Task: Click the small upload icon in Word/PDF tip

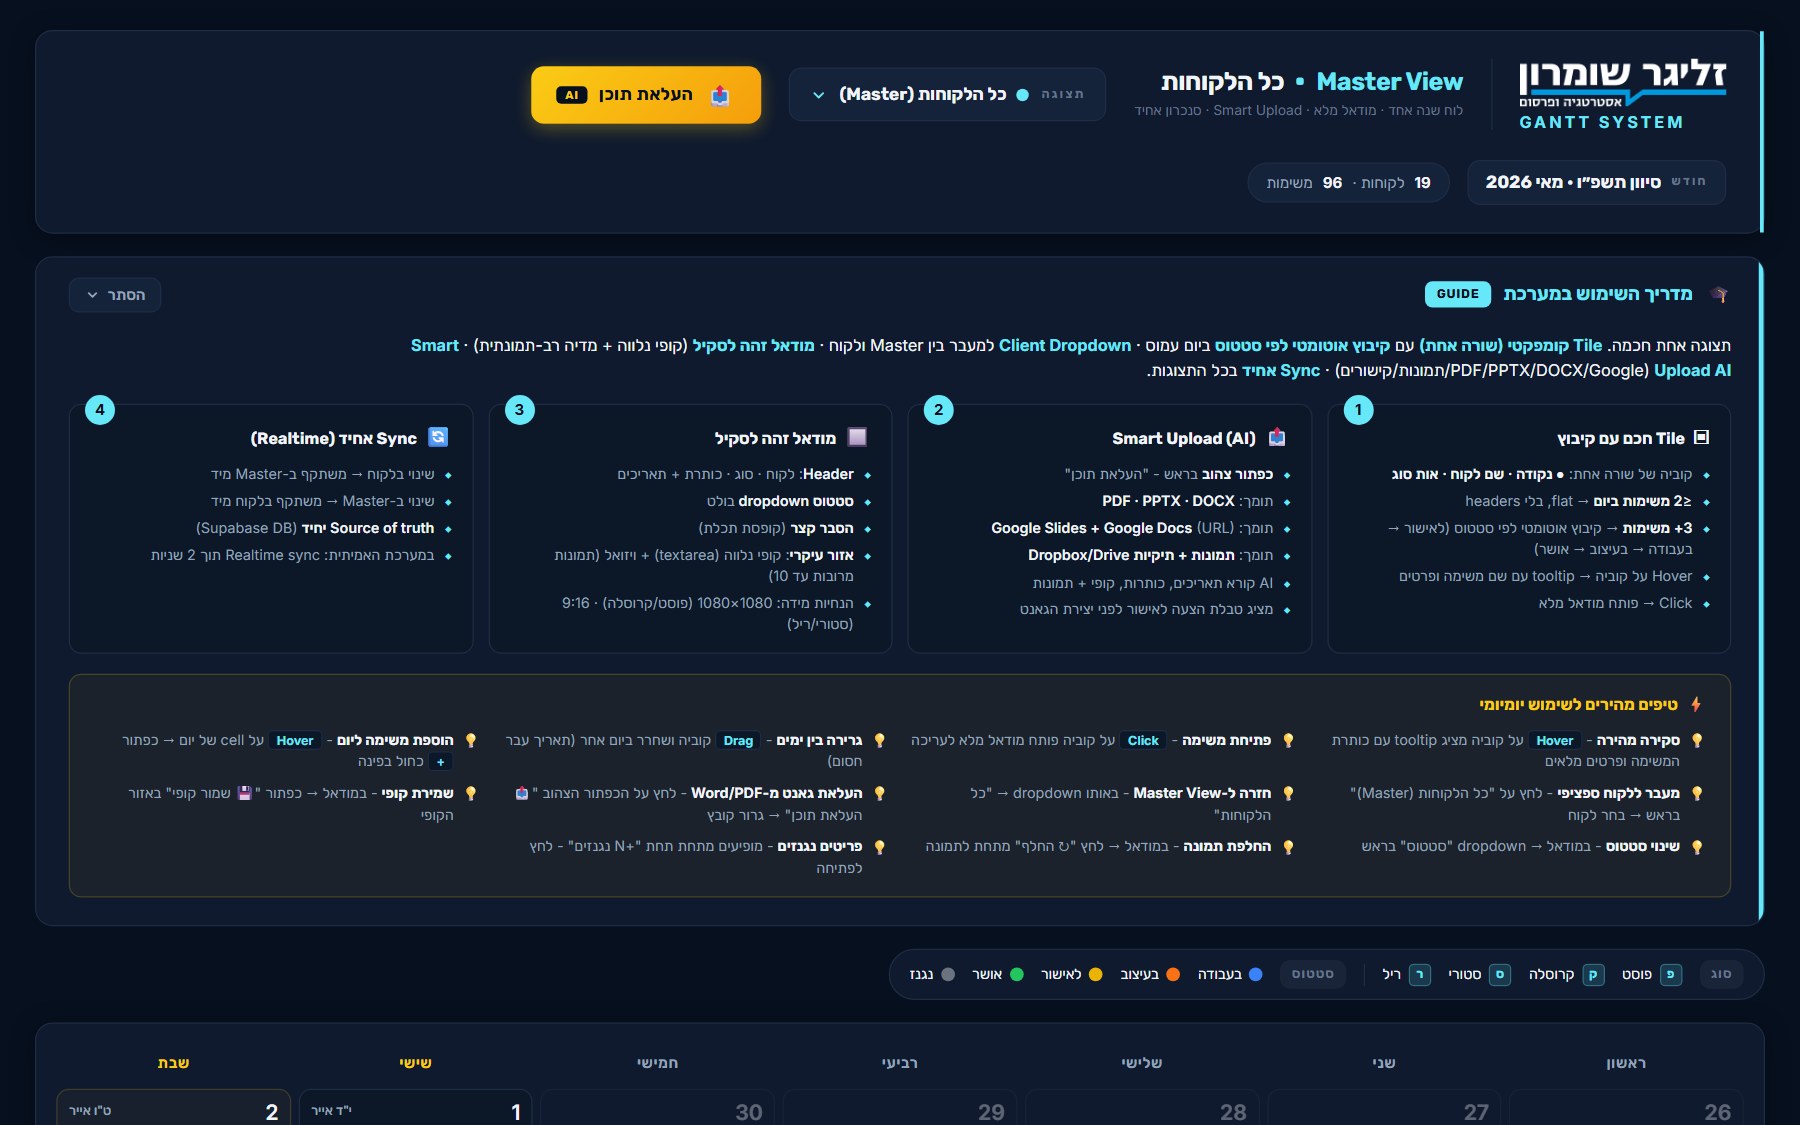Action: coord(521,793)
